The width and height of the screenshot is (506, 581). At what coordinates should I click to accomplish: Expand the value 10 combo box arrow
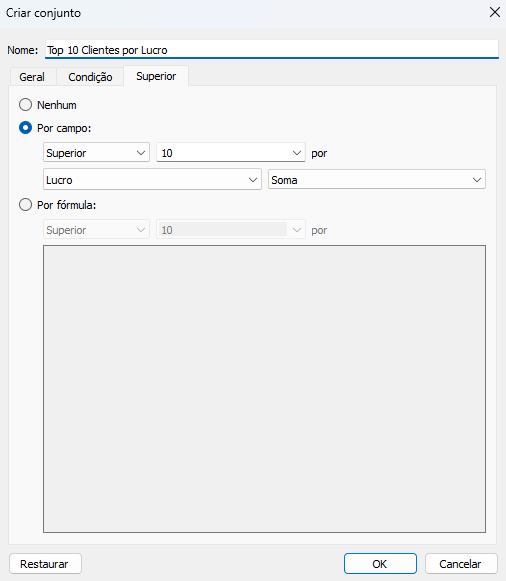pos(297,153)
